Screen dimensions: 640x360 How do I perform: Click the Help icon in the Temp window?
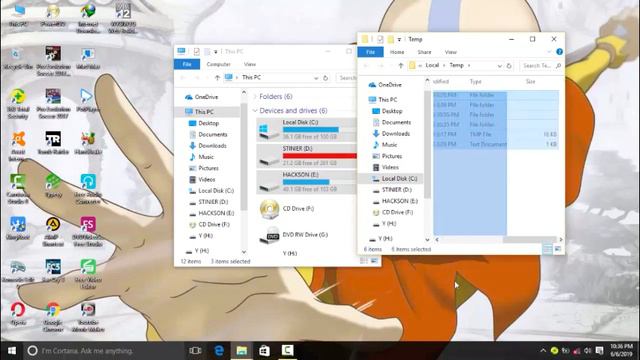(x=559, y=52)
